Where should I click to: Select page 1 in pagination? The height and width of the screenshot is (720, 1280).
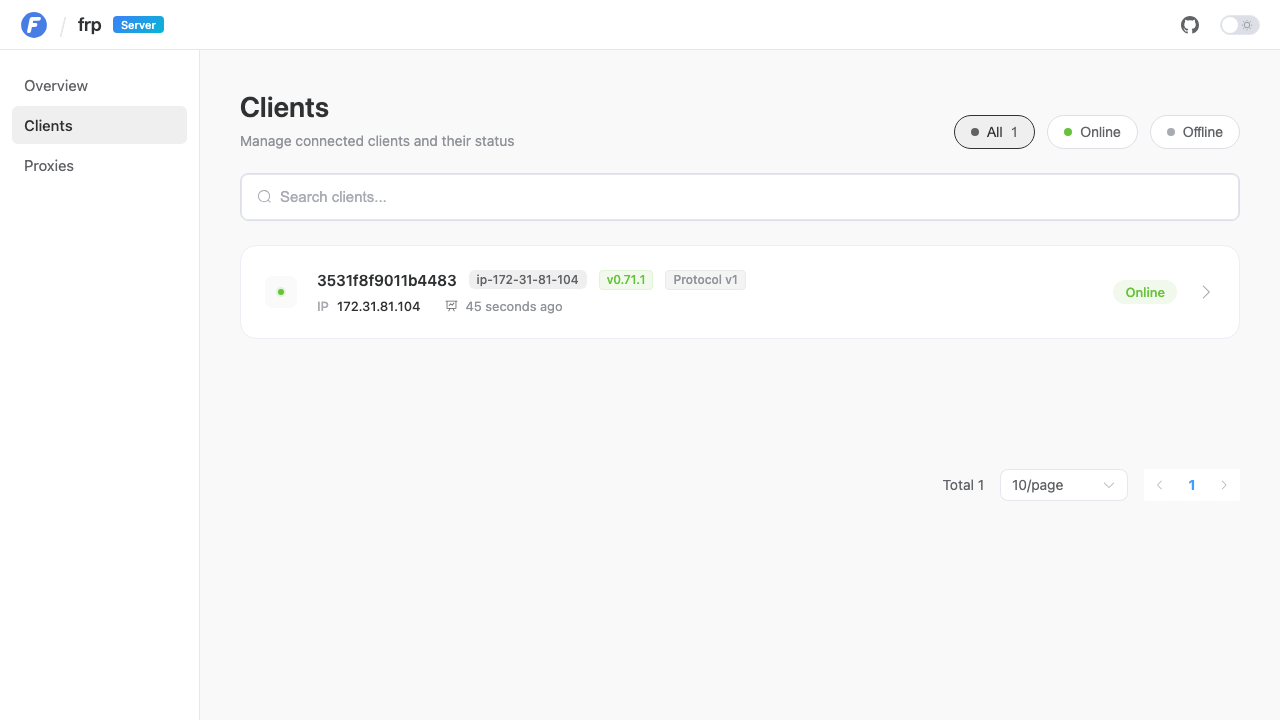click(1192, 485)
